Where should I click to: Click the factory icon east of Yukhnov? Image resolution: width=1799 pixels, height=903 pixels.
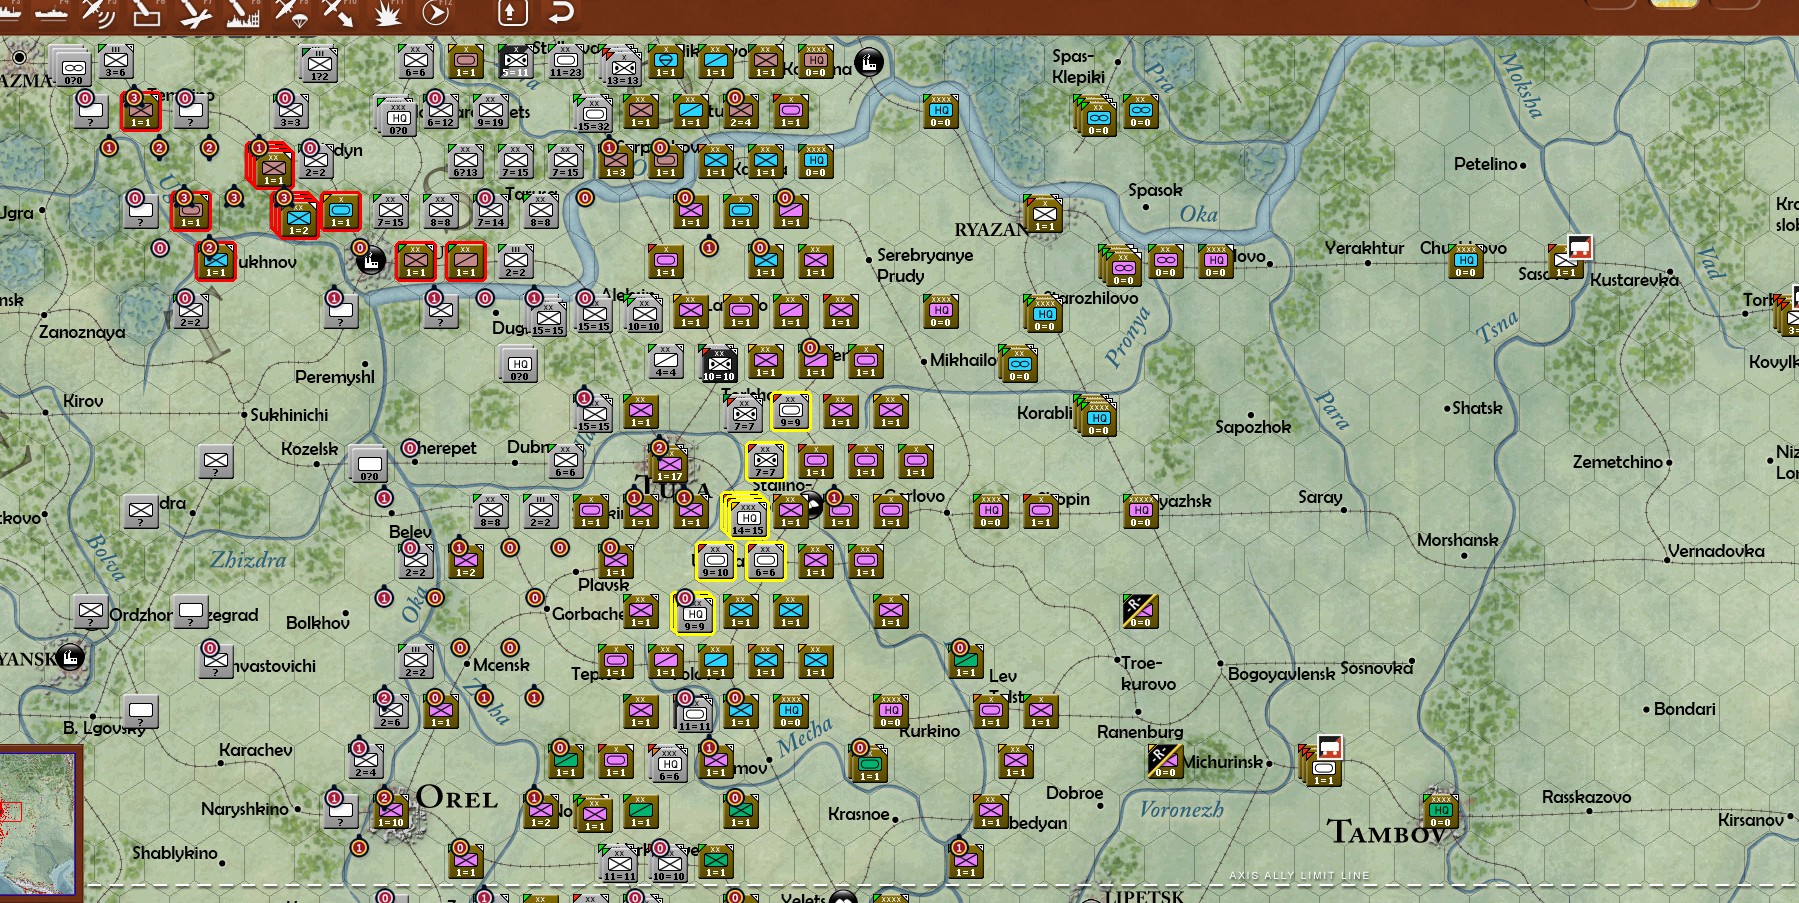[371, 261]
